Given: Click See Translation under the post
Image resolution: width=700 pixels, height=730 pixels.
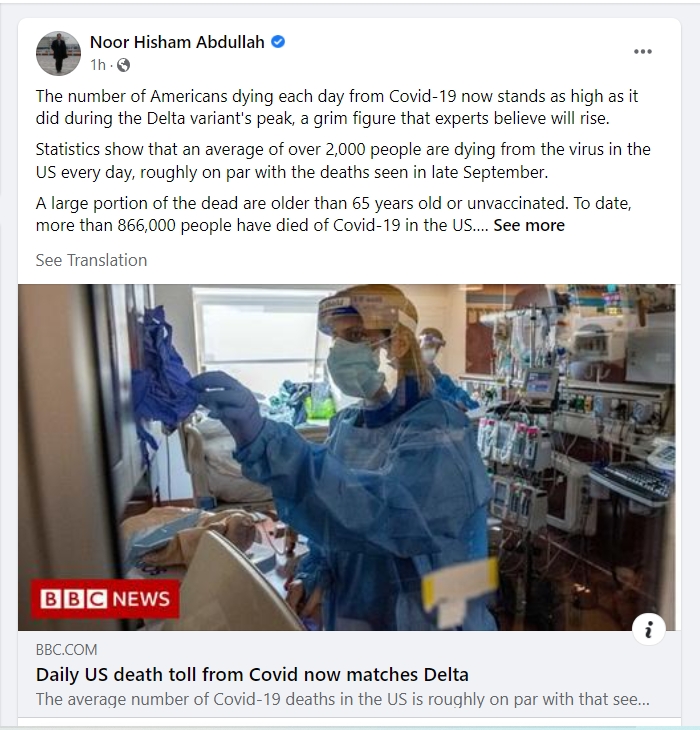Looking at the screenshot, I should 91,260.
